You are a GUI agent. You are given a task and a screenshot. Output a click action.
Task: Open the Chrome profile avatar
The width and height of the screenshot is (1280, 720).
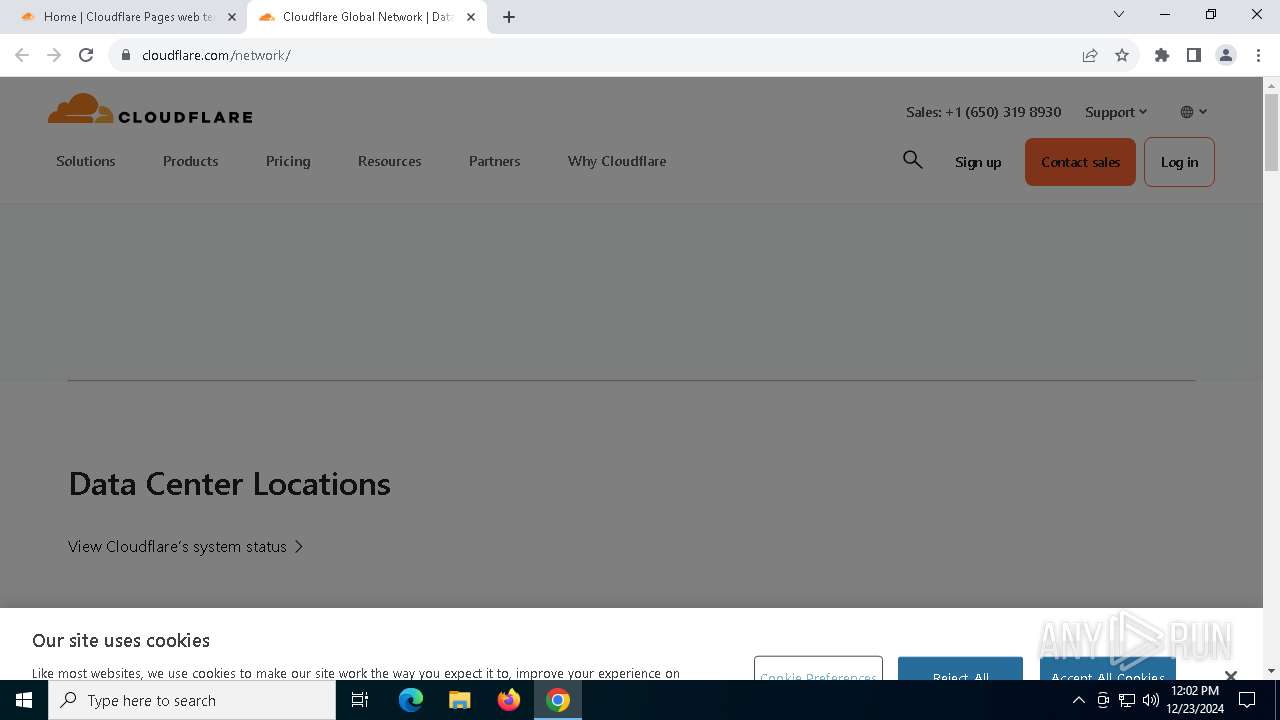(x=1226, y=55)
